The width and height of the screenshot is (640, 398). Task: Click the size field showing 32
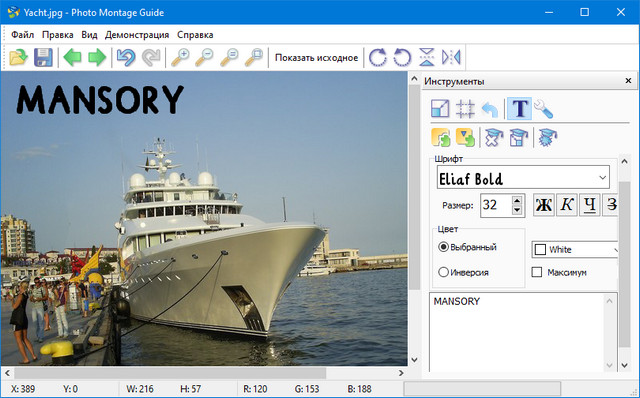pos(496,205)
